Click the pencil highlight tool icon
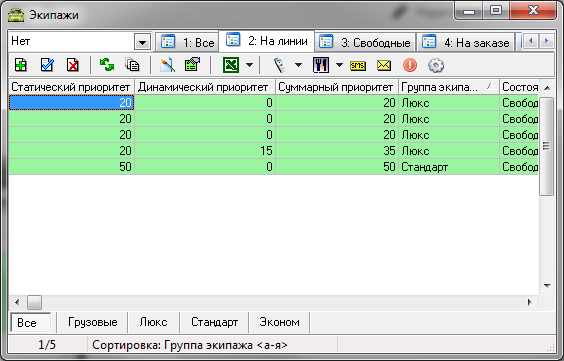 coord(167,65)
